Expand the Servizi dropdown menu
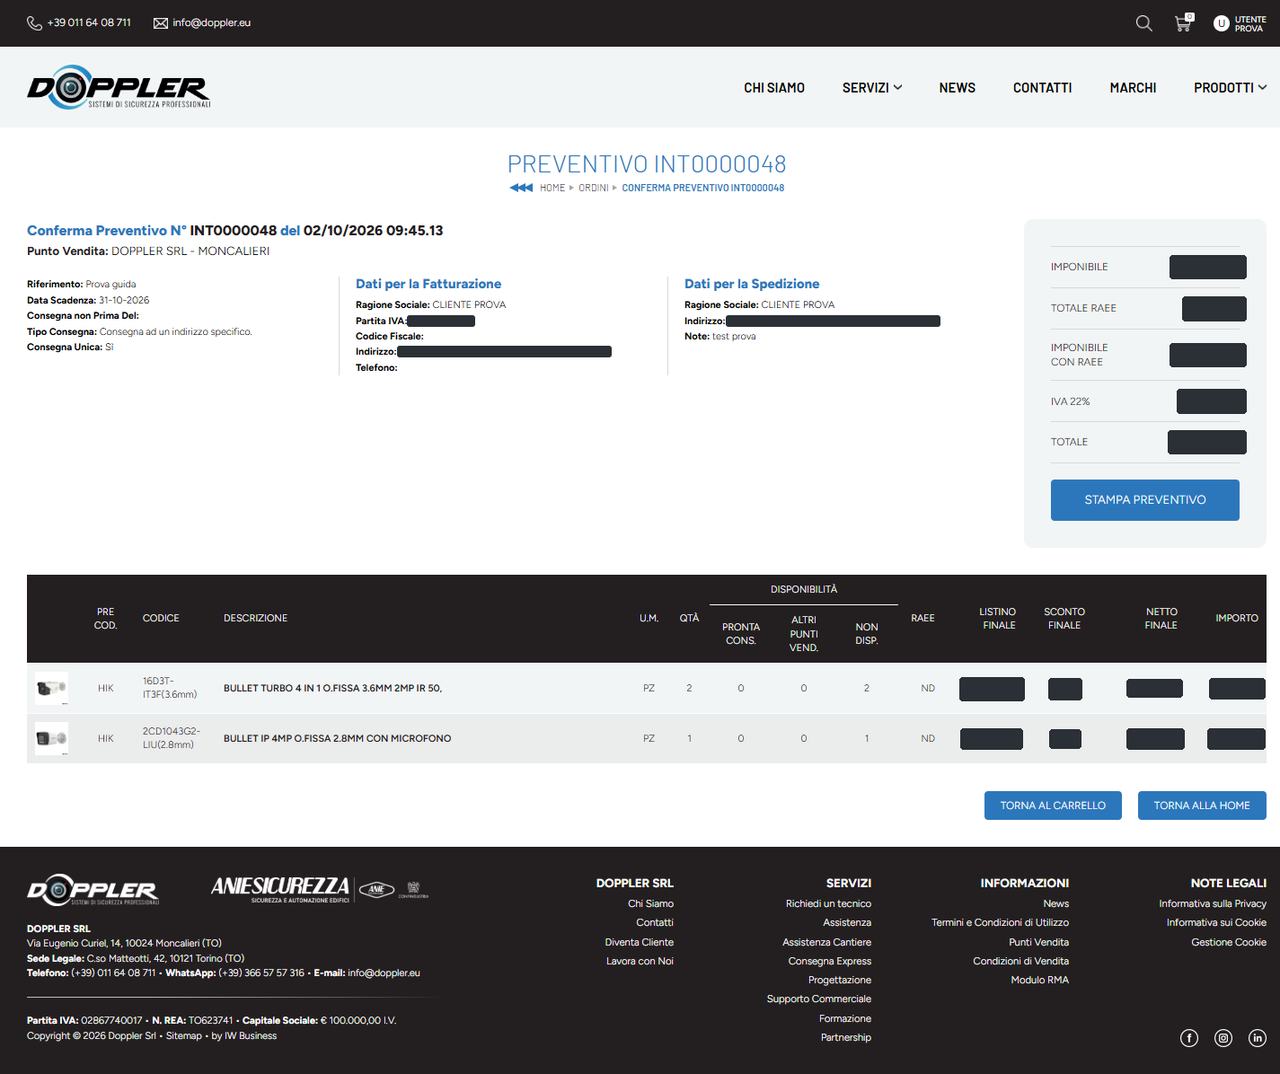 (x=872, y=88)
